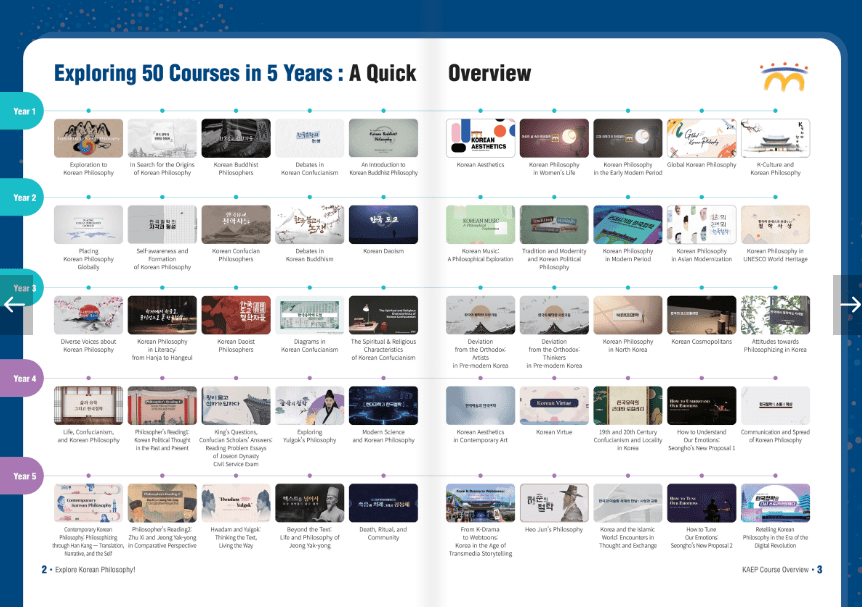This screenshot has height=607, width=862.
Task: Open Communication and Spread of Korean Philosophy thumbnail
Action: 775,405
